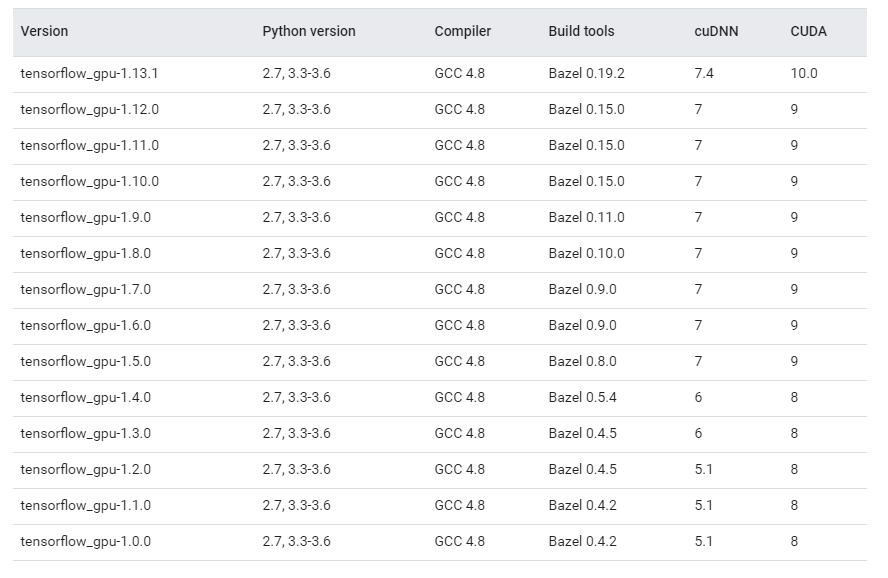Select the Bazel 0.5.4 cell

tap(582, 398)
